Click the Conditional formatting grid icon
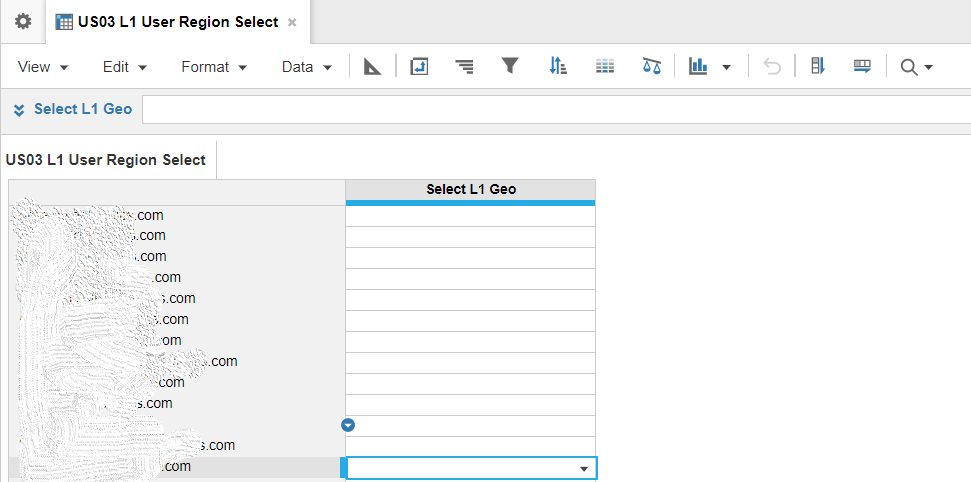The width and height of the screenshot is (971, 482). coord(604,66)
